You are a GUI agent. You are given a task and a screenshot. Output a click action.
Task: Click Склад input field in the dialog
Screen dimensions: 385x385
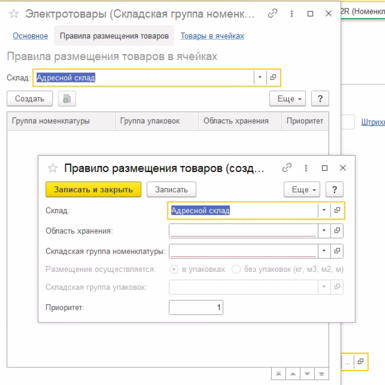click(243, 210)
